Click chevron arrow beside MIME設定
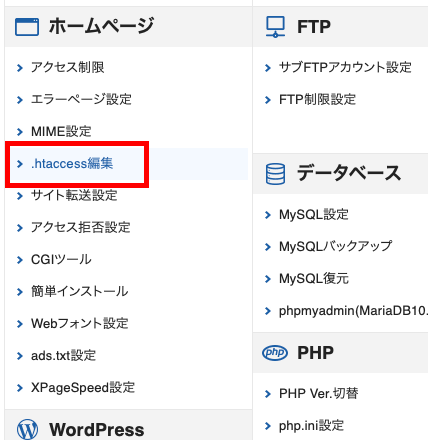Image resolution: width=428 pixels, height=440 pixels. (x=20, y=132)
